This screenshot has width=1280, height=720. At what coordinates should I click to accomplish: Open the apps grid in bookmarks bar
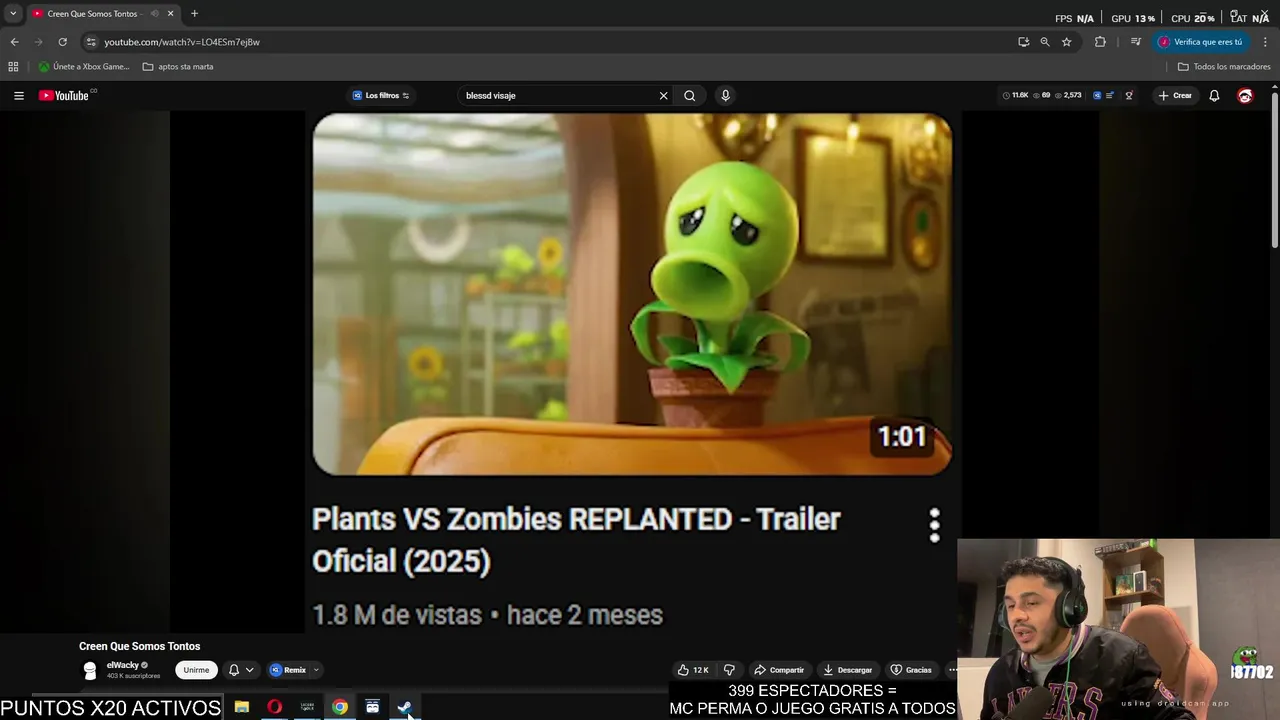(x=13, y=67)
